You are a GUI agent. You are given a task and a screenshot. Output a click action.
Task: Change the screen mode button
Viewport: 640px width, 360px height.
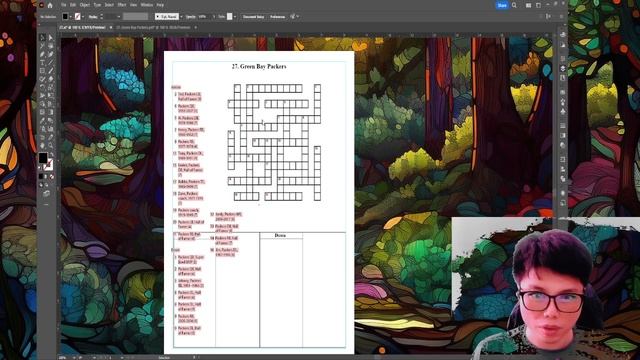tap(46, 193)
